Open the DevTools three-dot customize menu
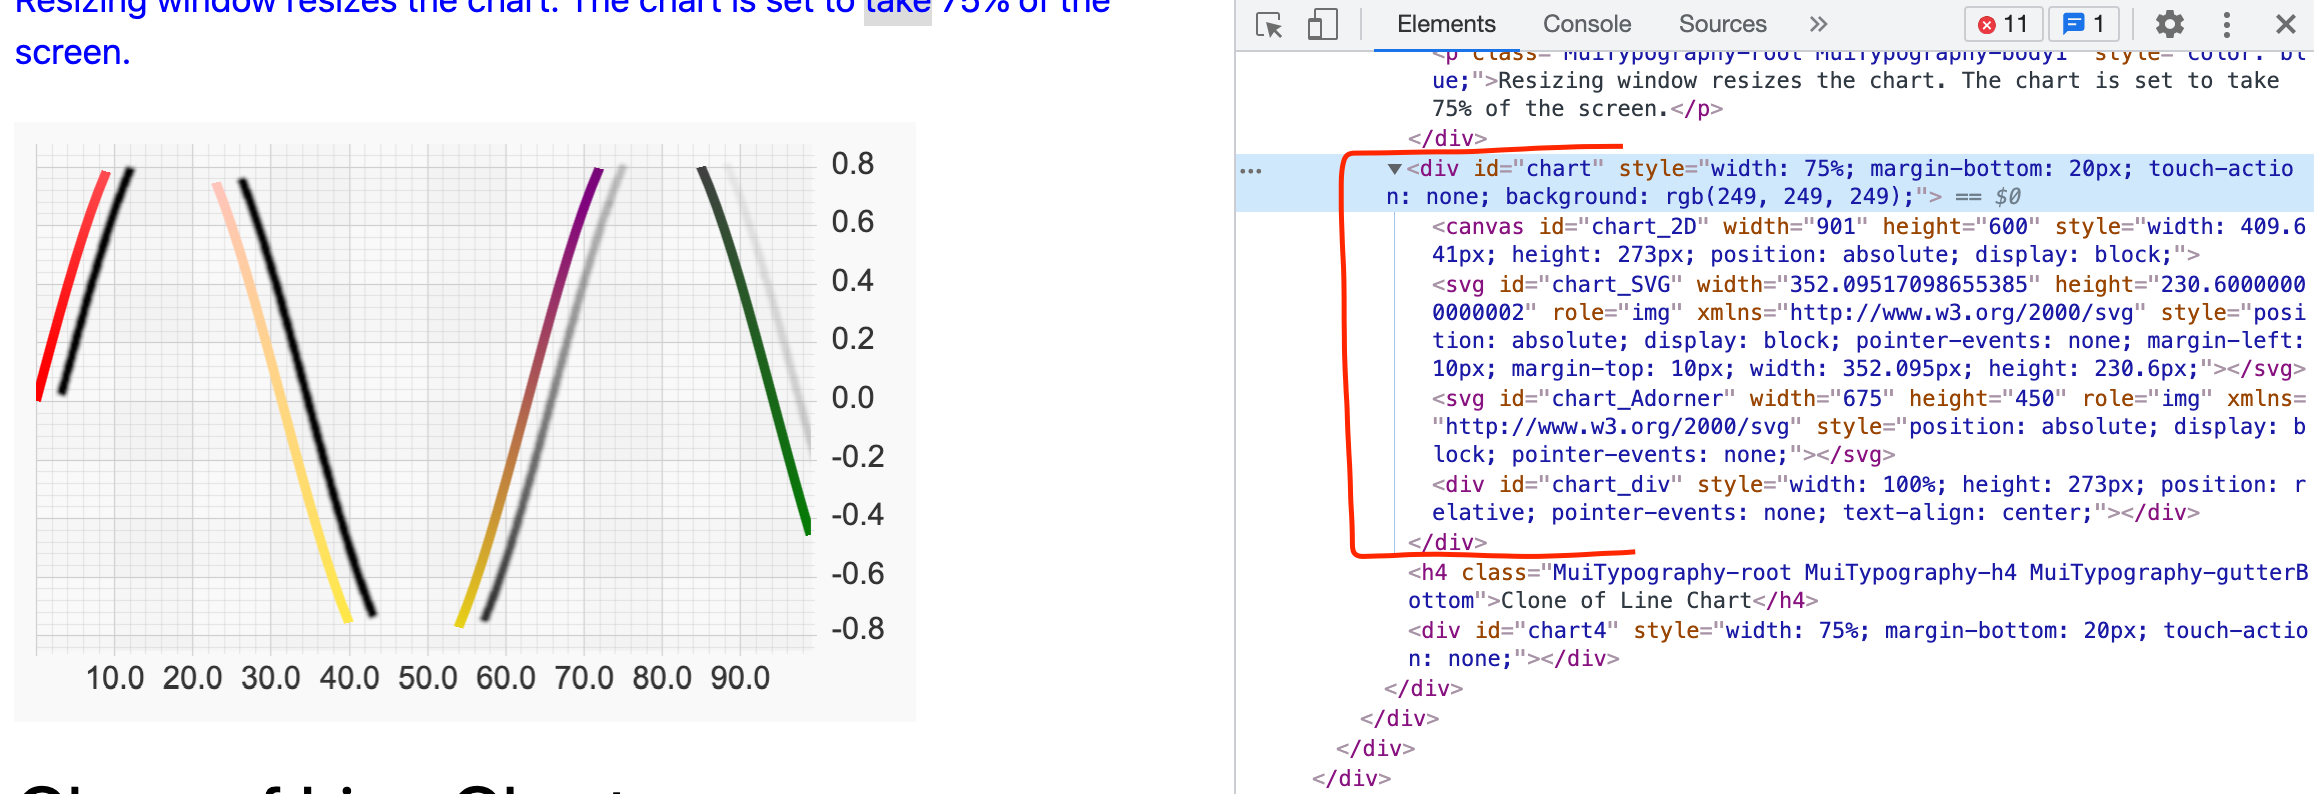Viewport: 2314px width, 794px height. point(2226,24)
